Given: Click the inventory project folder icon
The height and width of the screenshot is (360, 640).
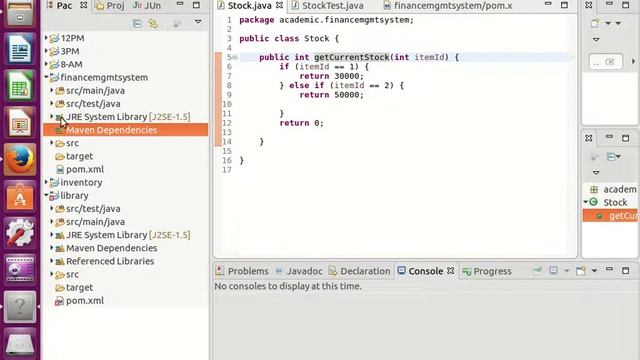Looking at the screenshot, I should (x=54, y=182).
